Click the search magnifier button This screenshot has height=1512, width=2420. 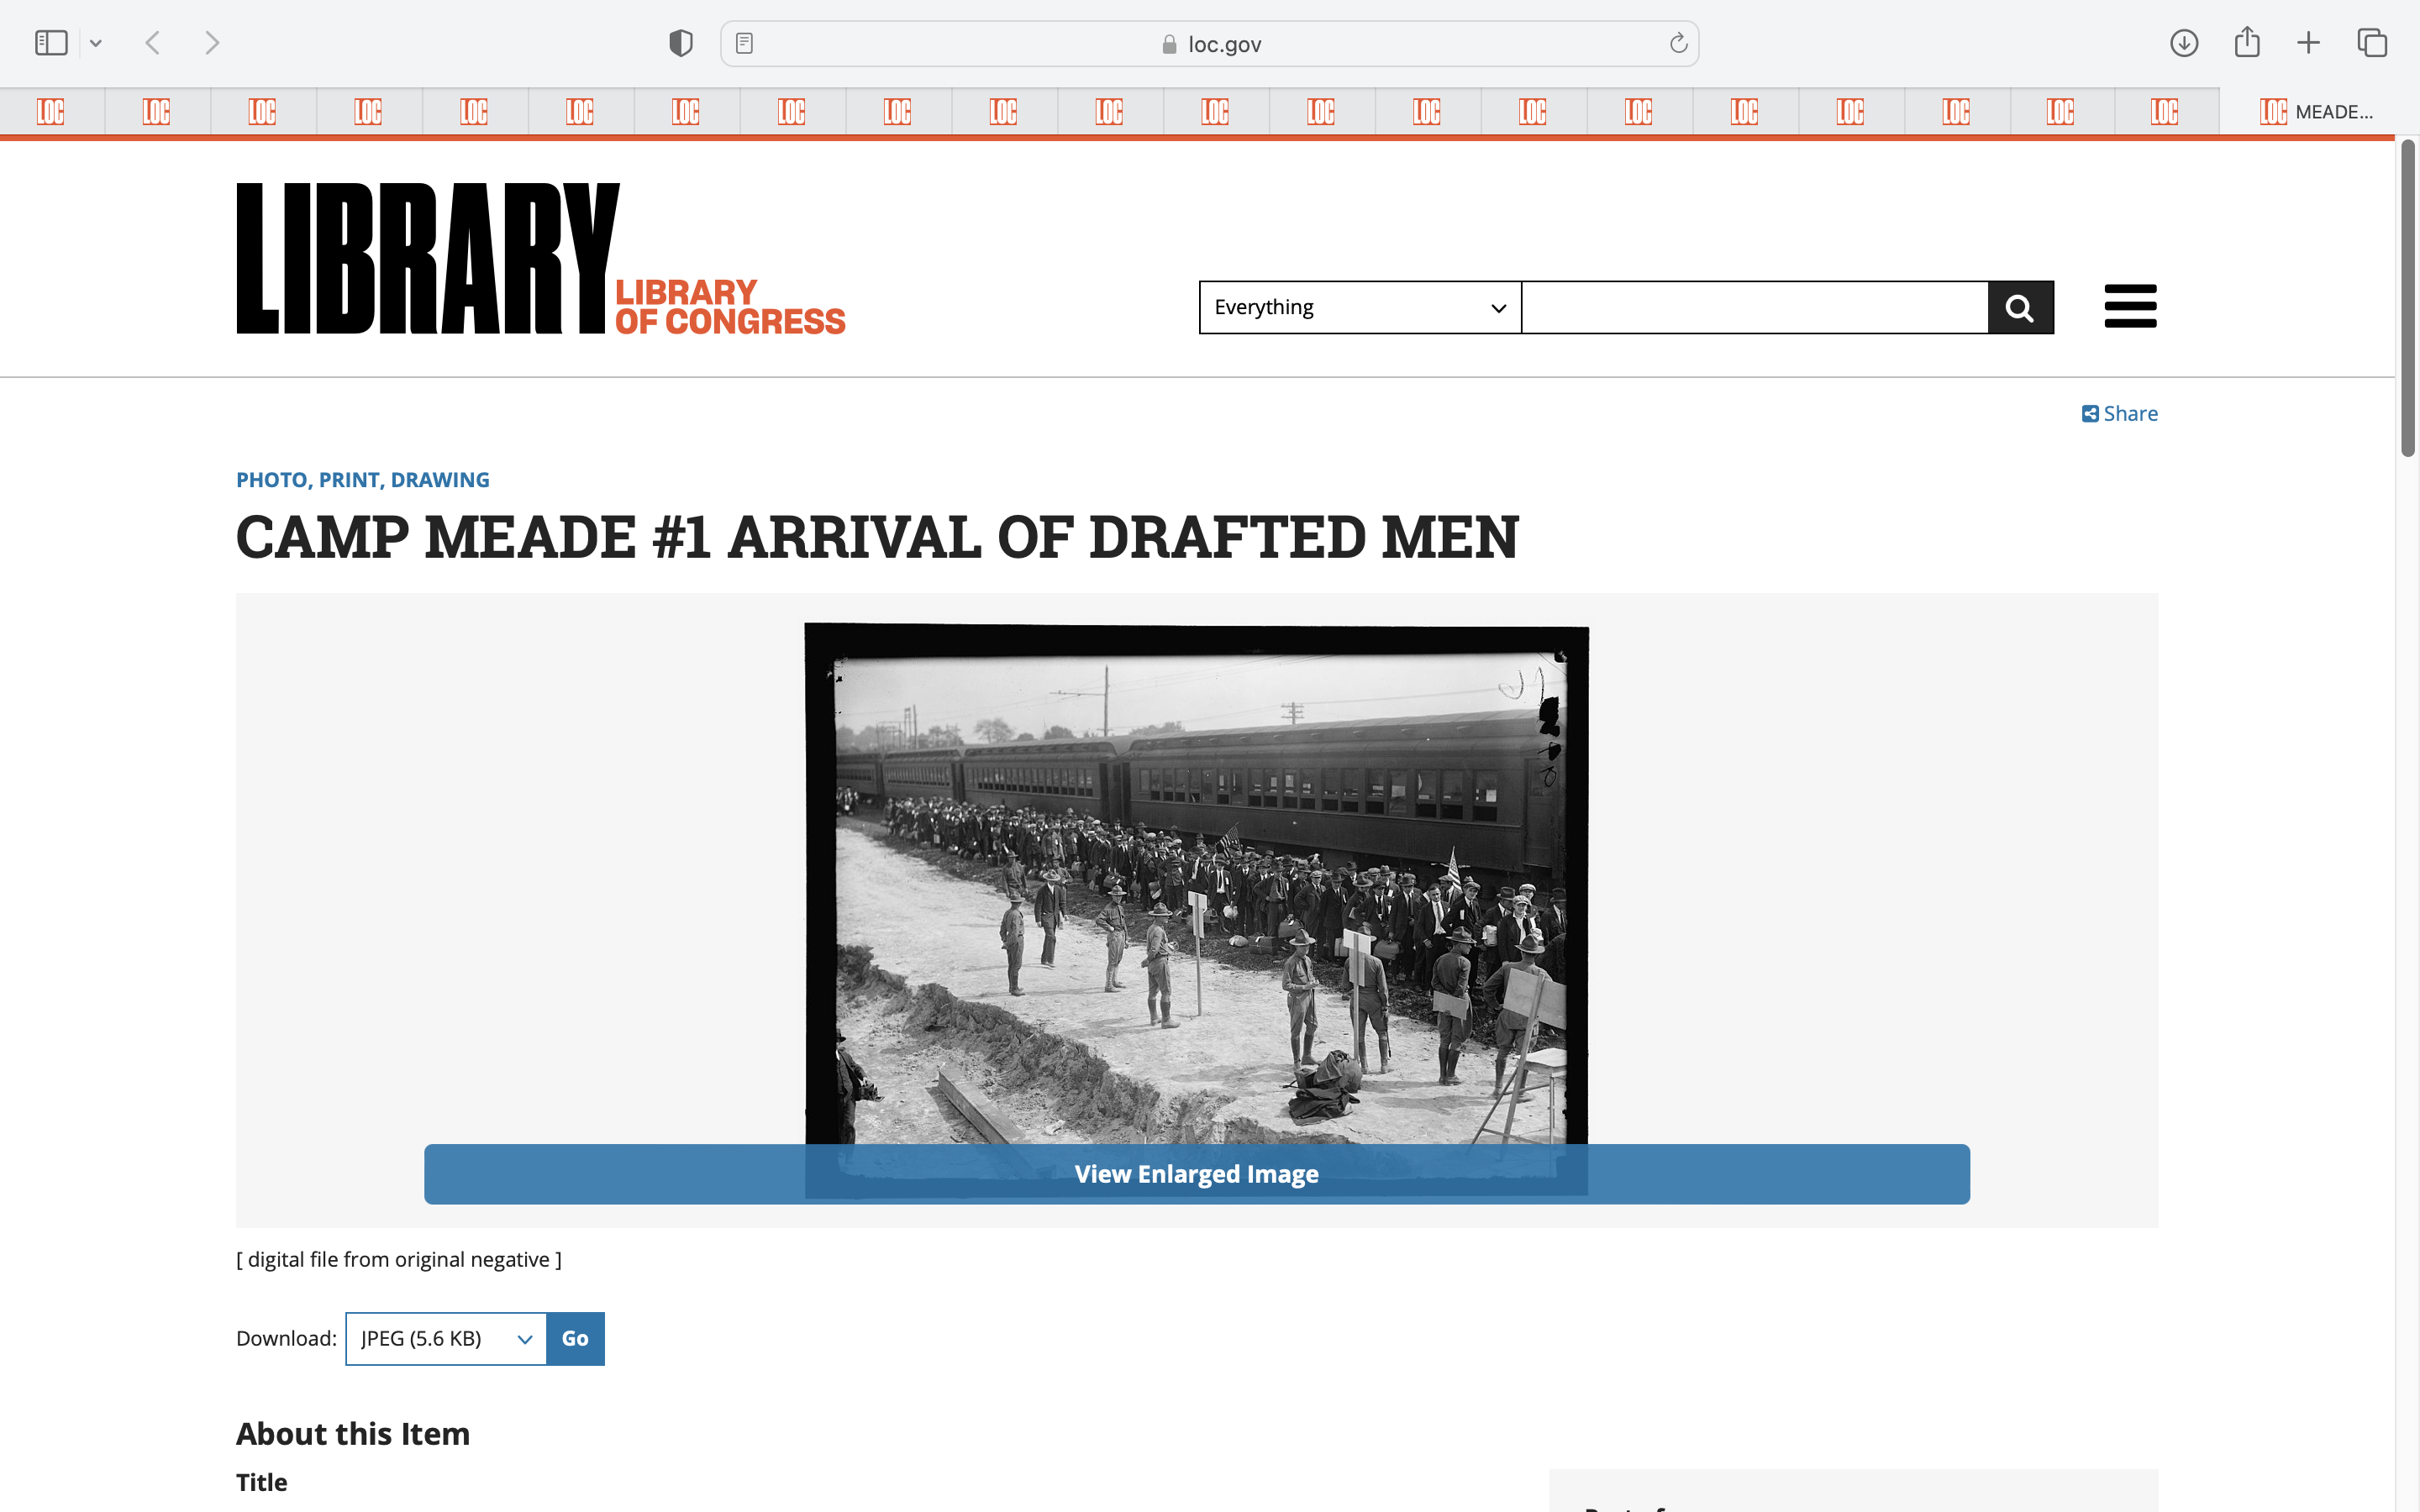2020,307
